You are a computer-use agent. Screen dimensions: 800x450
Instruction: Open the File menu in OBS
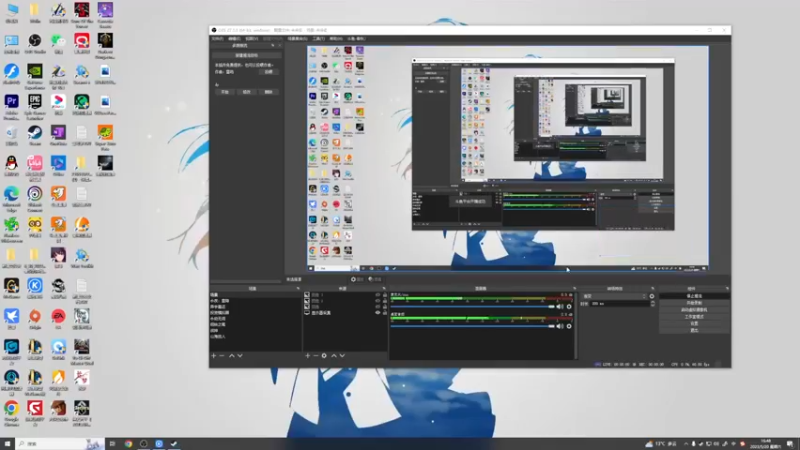[217, 39]
